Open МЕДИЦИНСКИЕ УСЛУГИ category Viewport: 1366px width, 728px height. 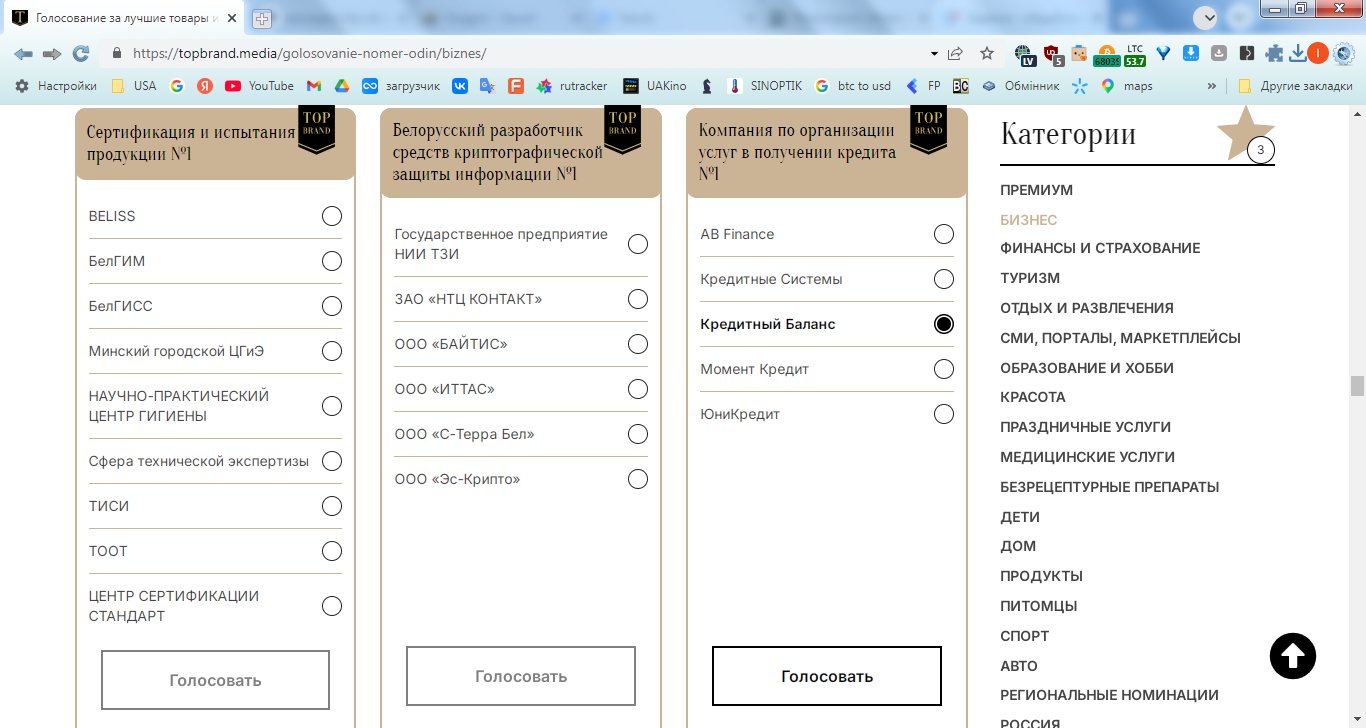click(1087, 457)
